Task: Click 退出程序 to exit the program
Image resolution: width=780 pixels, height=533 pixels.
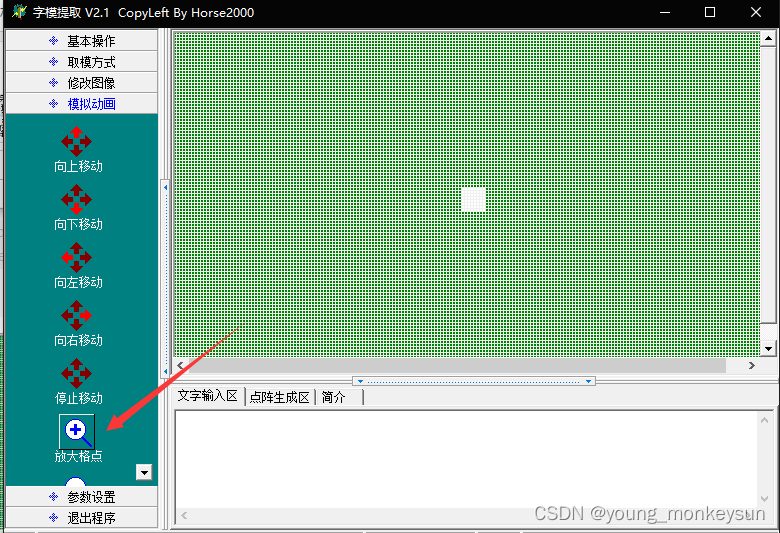Action: 82,518
